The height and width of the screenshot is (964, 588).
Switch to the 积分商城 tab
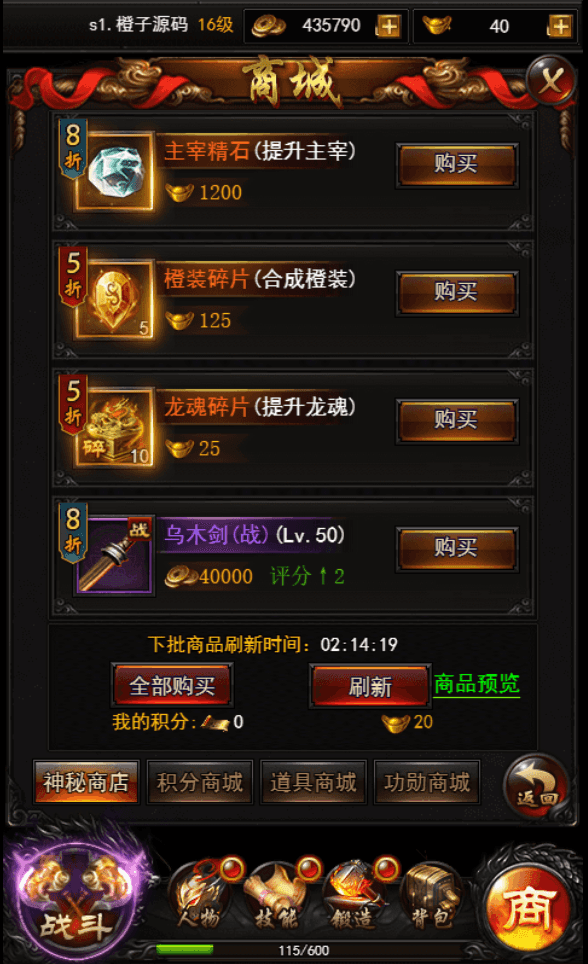pyautogui.click(x=200, y=782)
